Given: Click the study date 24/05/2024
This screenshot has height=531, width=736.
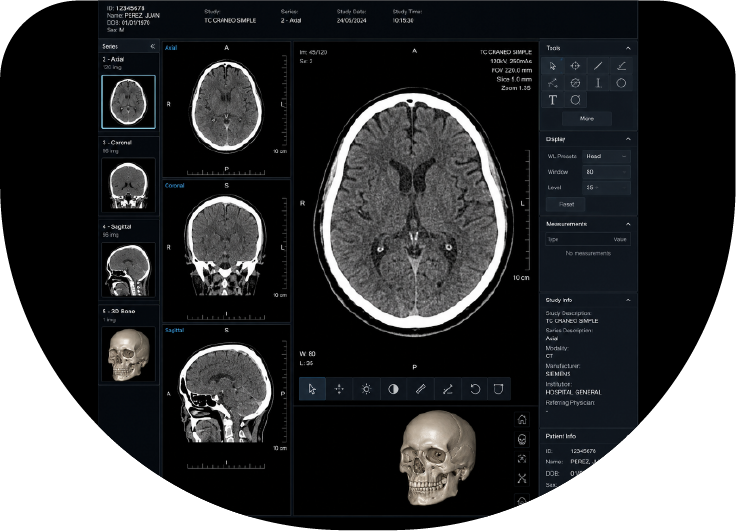Looking at the screenshot, I should [x=351, y=21].
